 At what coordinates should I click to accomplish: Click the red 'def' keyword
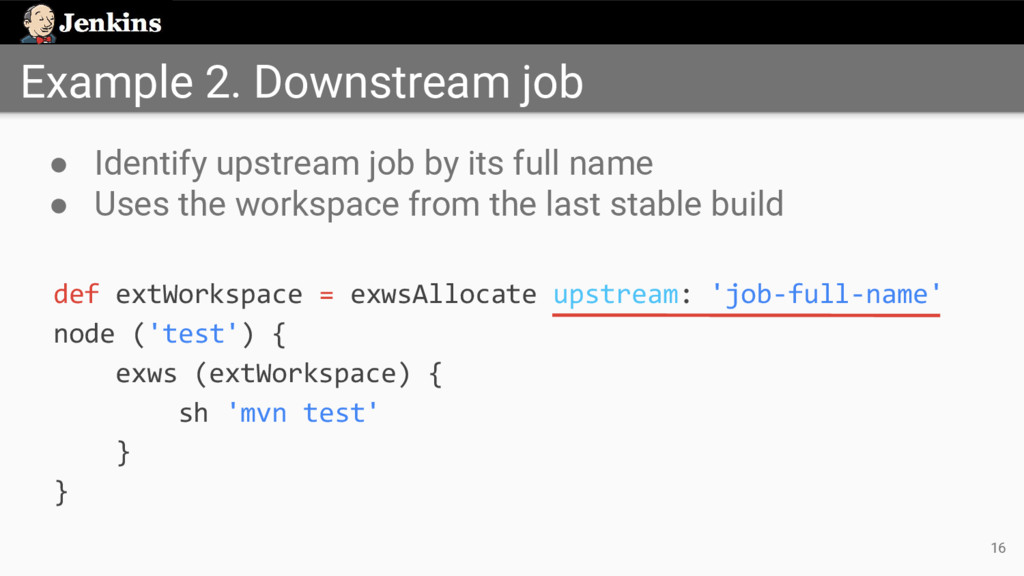coord(76,294)
